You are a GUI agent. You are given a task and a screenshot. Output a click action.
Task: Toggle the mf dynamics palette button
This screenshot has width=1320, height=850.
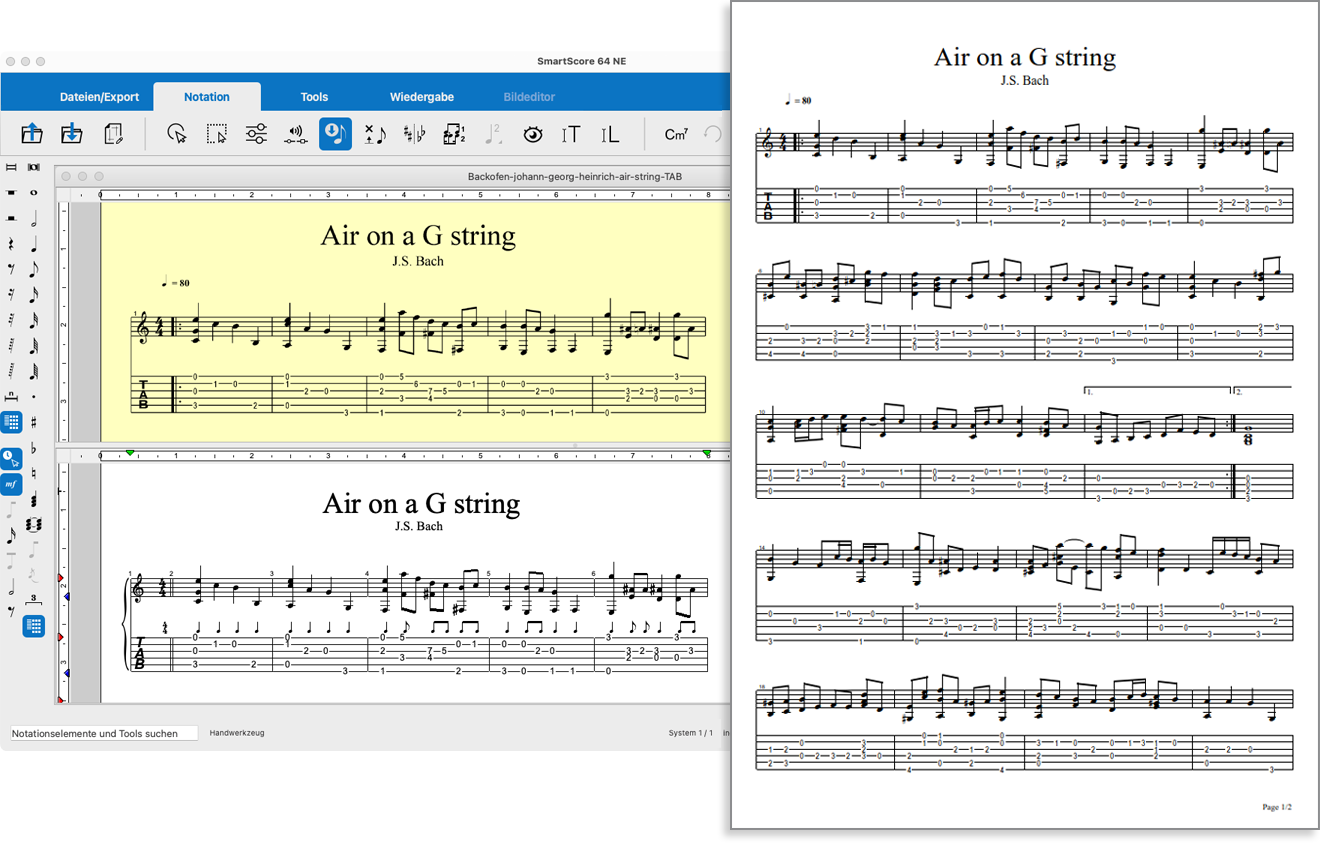pos(11,484)
